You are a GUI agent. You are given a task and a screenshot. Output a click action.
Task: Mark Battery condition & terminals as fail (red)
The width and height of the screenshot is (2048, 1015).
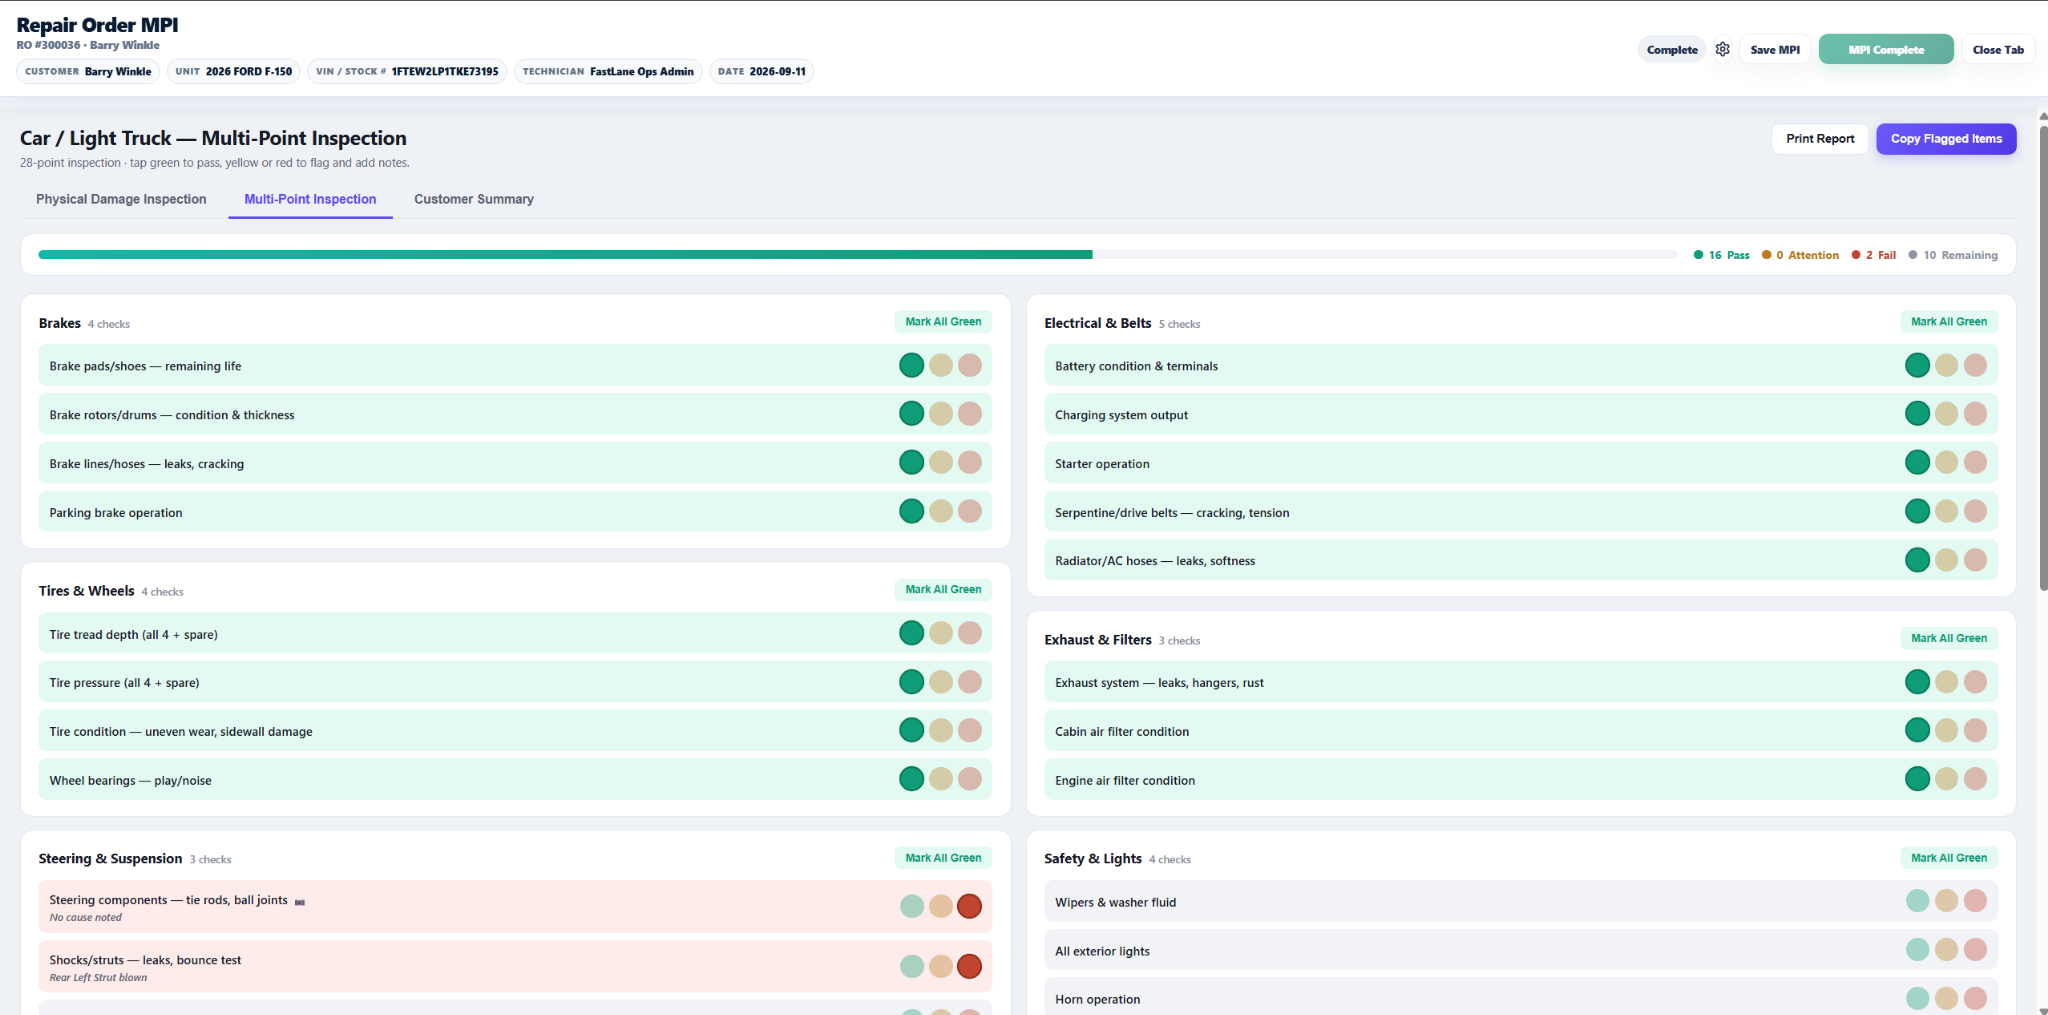coord(1975,365)
